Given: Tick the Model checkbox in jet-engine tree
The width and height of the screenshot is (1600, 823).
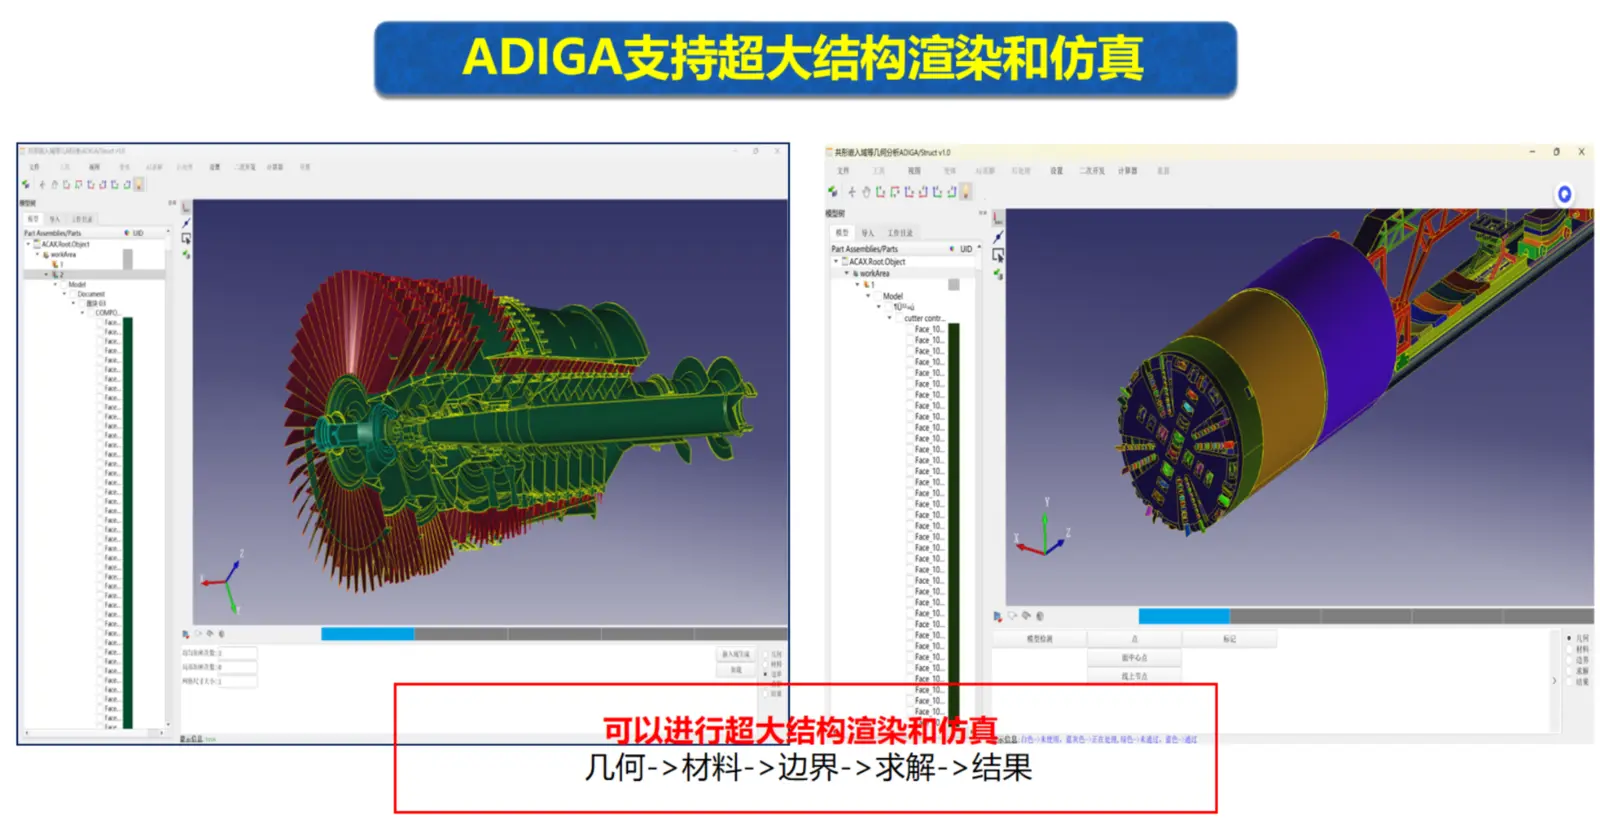Looking at the screenshot, I should [63, 285].
